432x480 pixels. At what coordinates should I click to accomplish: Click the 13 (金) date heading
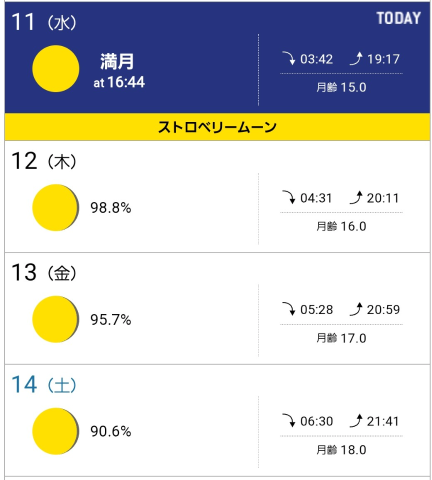[44, 273]
